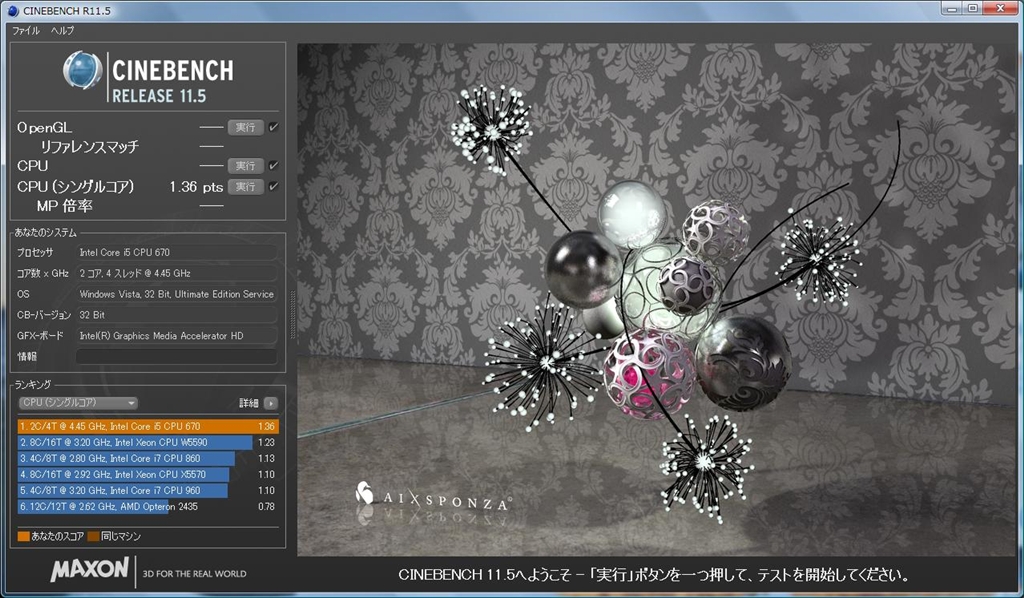Select ranking row Intel Core i5 CPU 670

click(x=148, y=426)
